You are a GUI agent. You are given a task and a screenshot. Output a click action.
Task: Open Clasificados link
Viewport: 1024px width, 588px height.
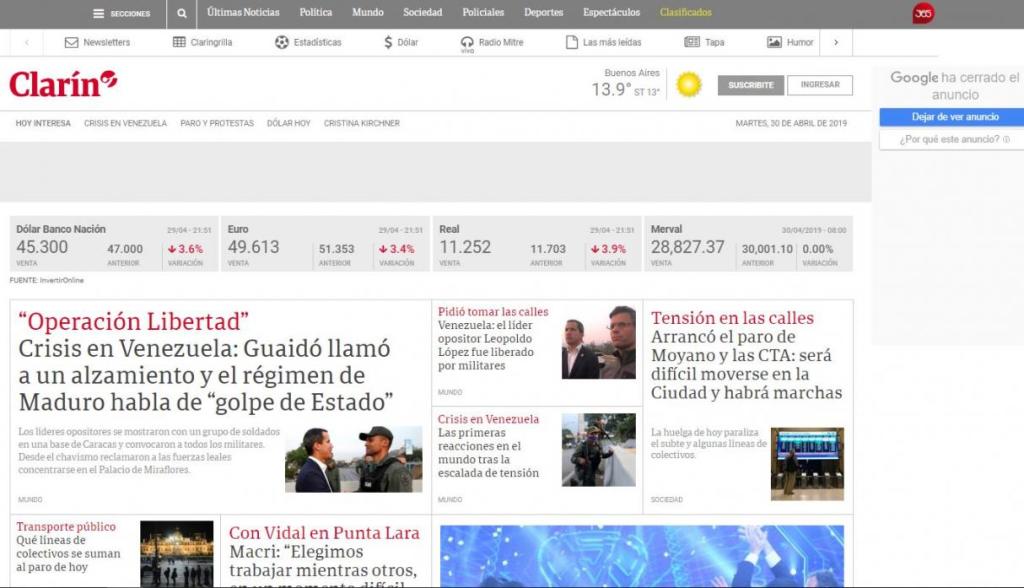(x=686, y=12)
